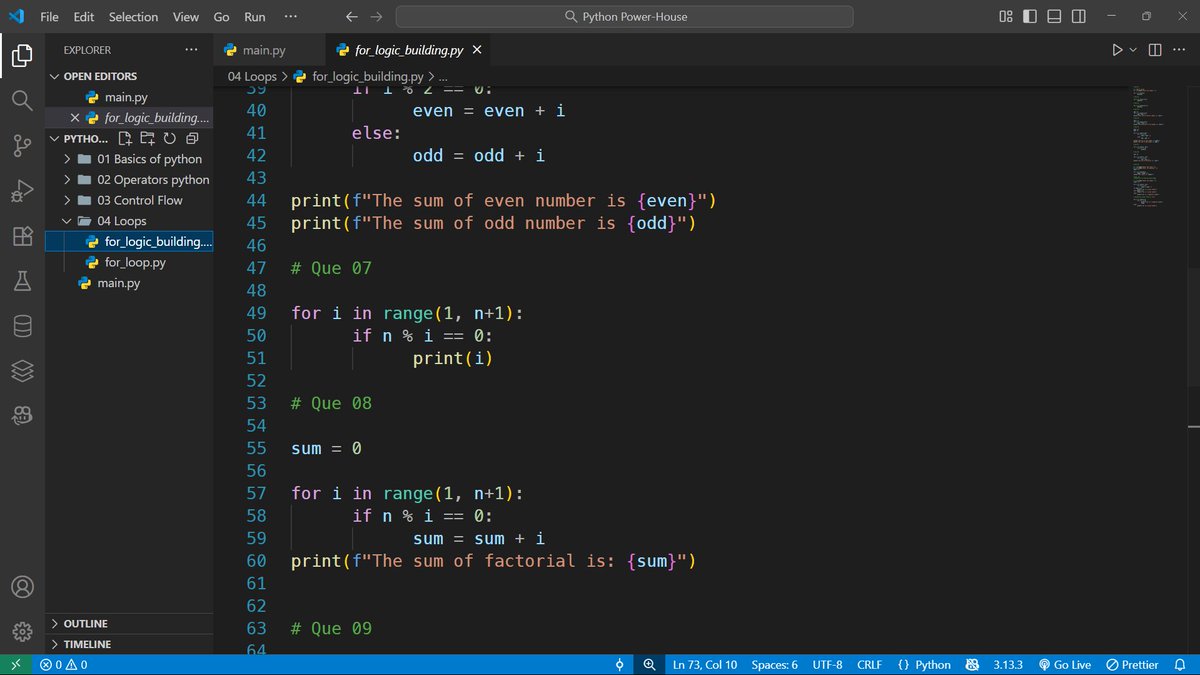Open the Copilot chat icon in activity bar

22,416
